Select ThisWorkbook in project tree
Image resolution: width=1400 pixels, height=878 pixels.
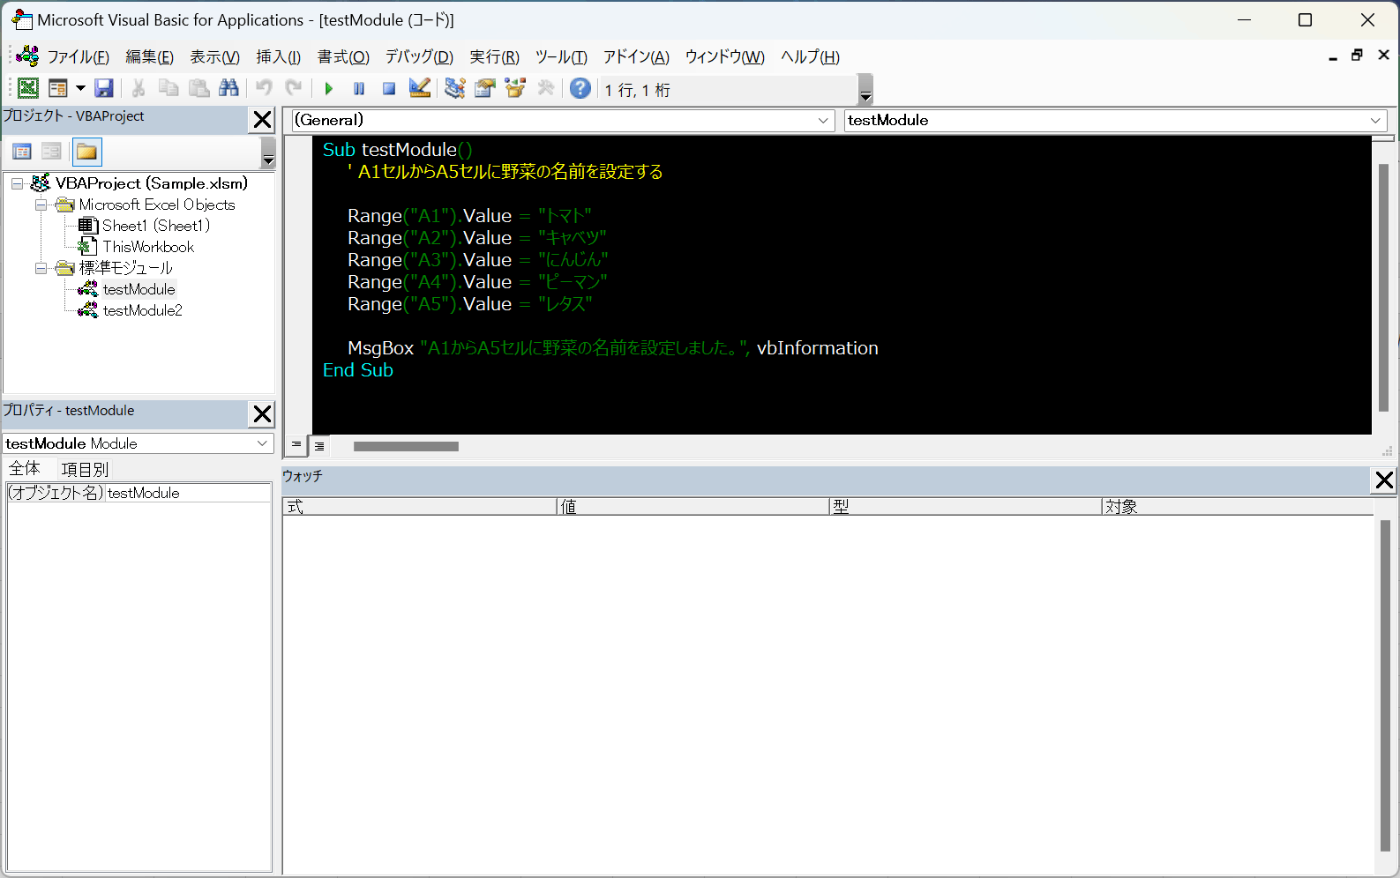coord(148,247)
